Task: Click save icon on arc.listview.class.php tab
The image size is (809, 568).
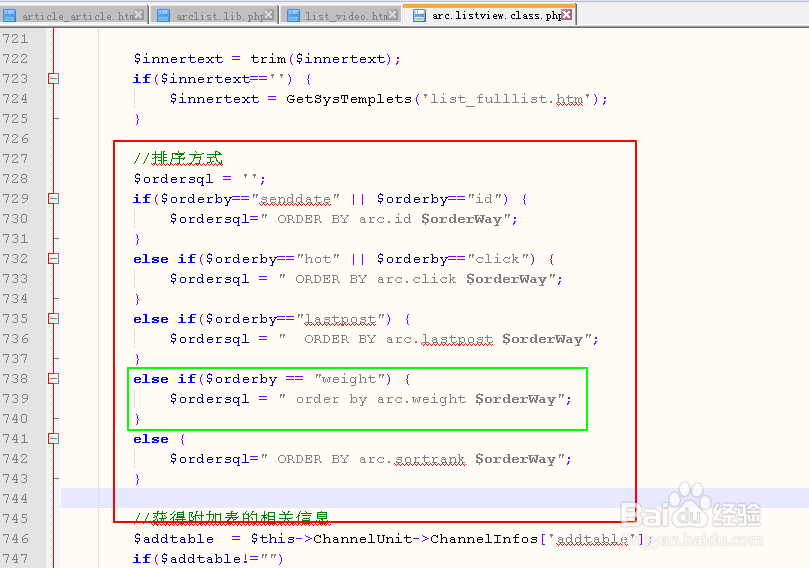Action: 419,15
